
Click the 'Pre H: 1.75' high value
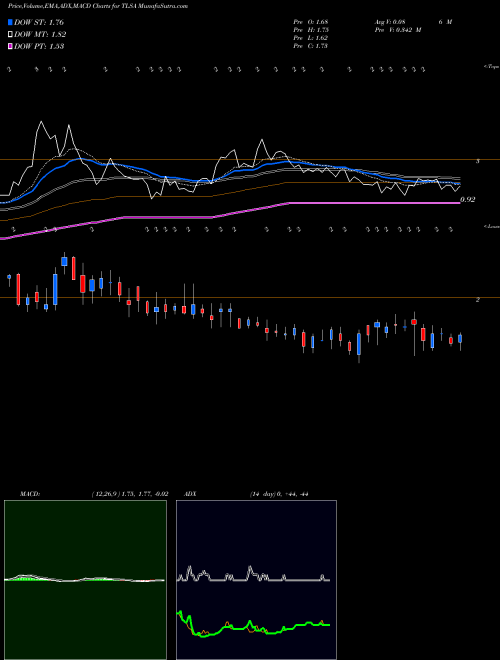click(x=311, y=30)
